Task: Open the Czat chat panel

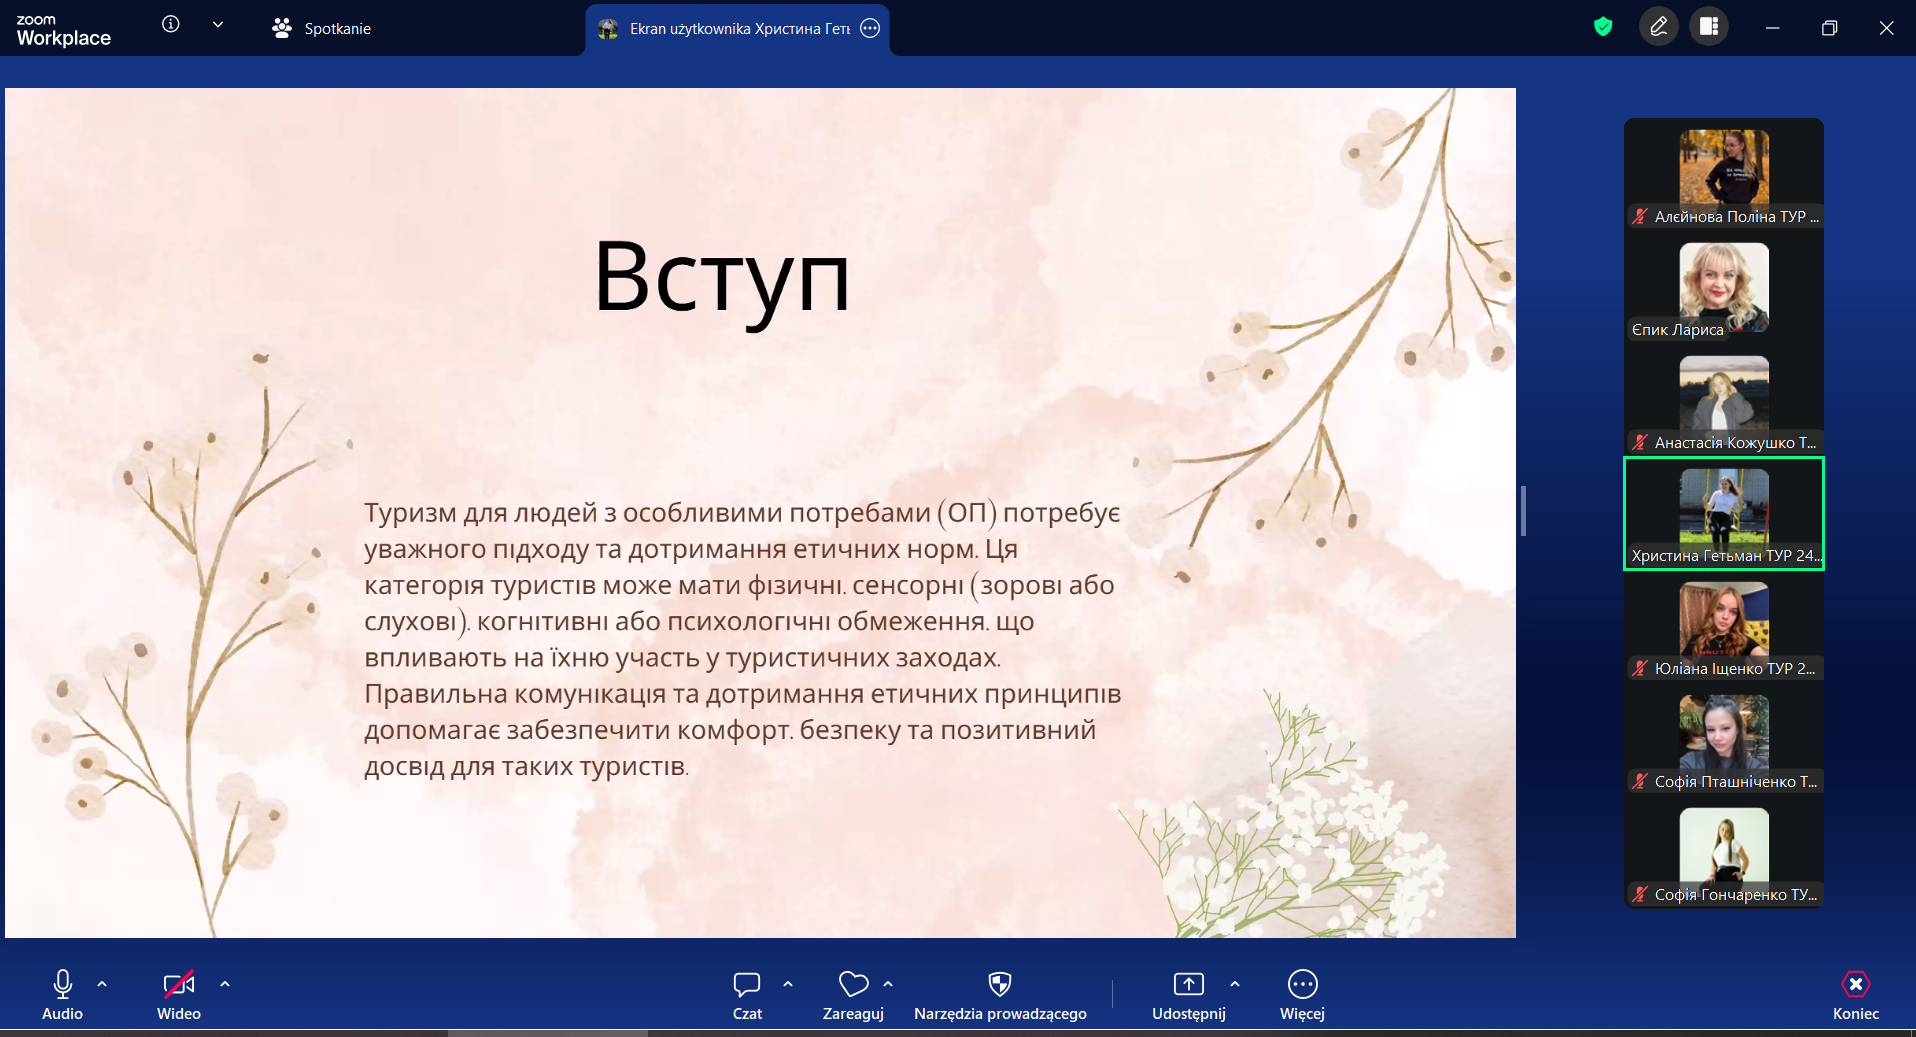Action: (x=747, y=995)
